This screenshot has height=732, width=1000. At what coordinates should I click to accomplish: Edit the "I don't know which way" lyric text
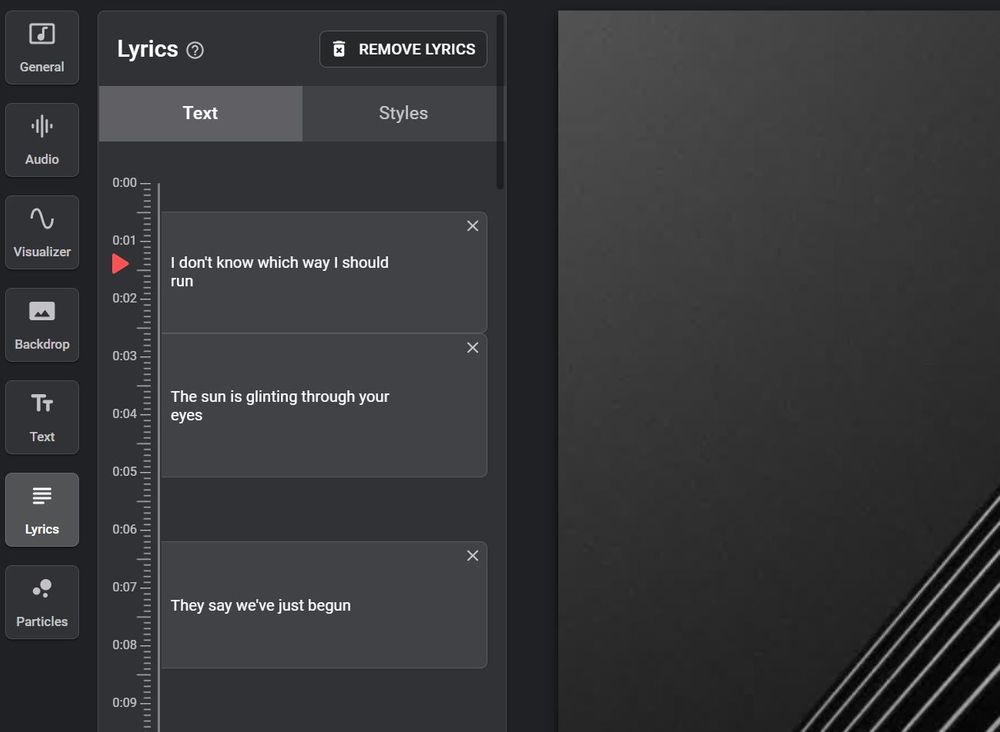pyautogui.click(x=280, y=272)
